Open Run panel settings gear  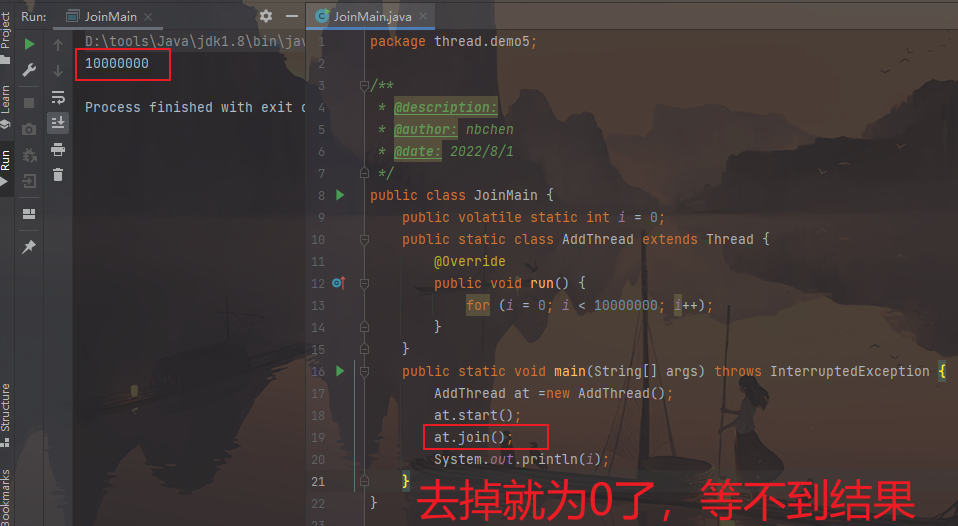click(265, 16)
